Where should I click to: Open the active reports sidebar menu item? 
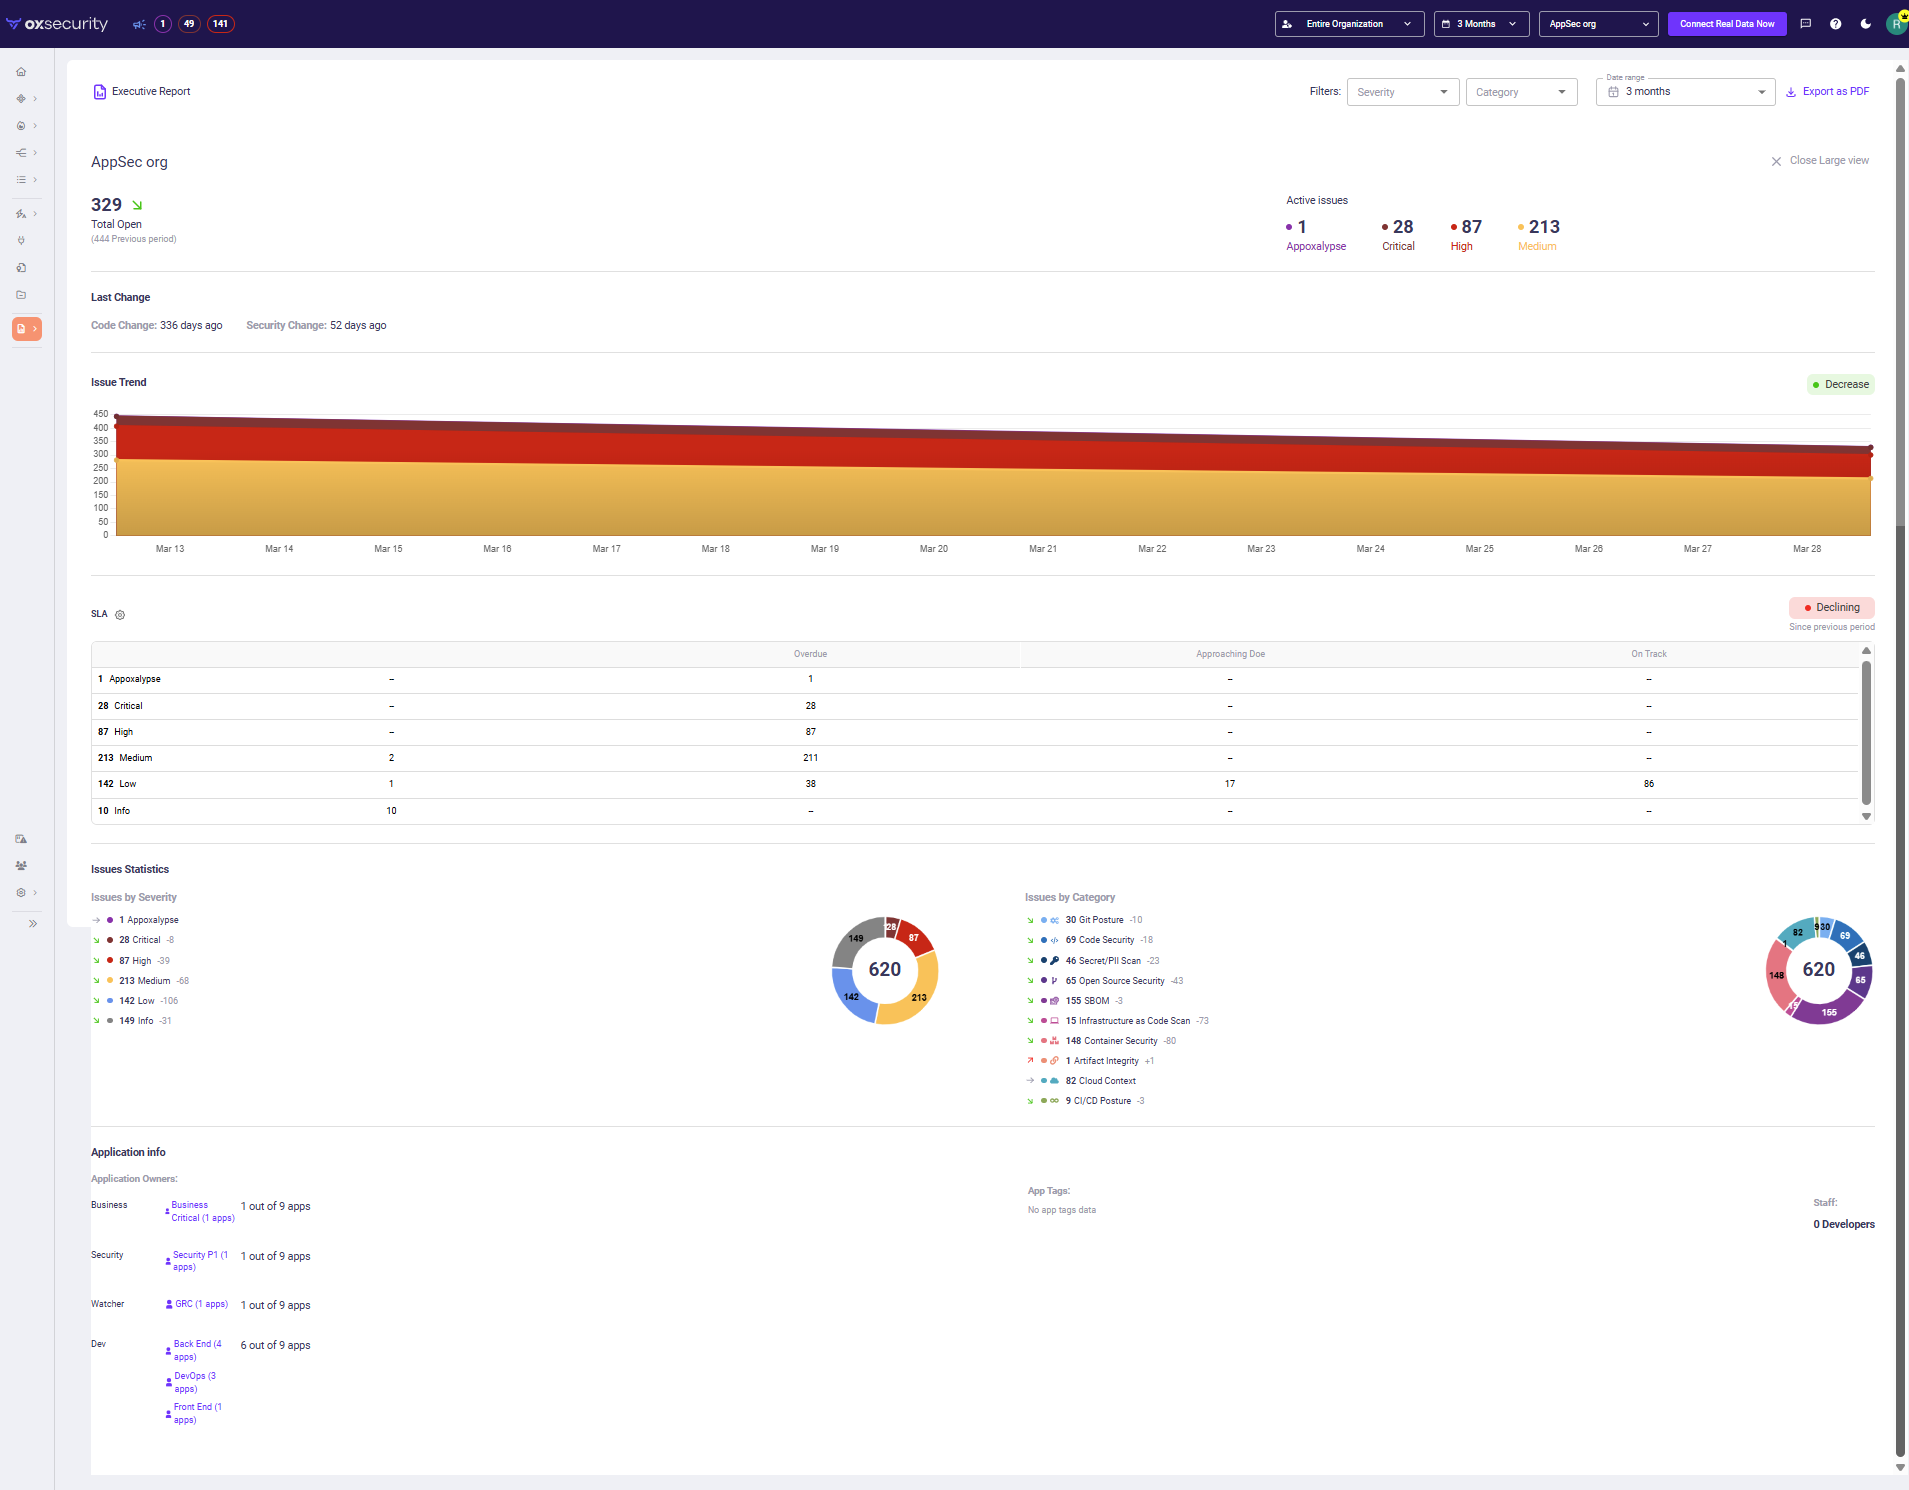click(27, 329)
